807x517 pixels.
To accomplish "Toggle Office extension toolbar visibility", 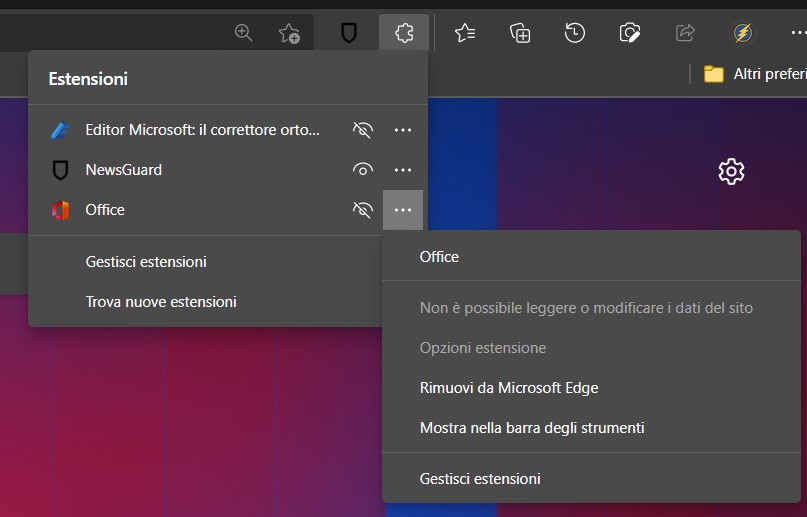I will coord(362,210).
